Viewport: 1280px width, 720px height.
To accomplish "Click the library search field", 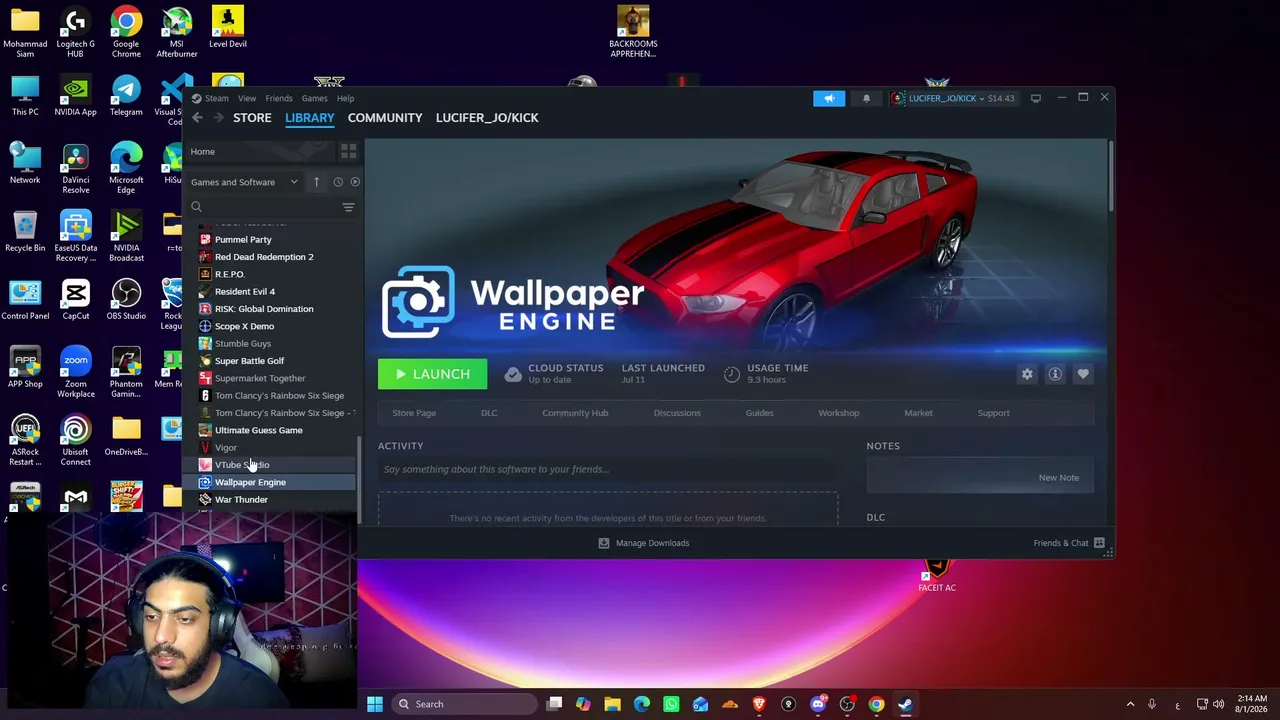I will (x=262, y=207).
